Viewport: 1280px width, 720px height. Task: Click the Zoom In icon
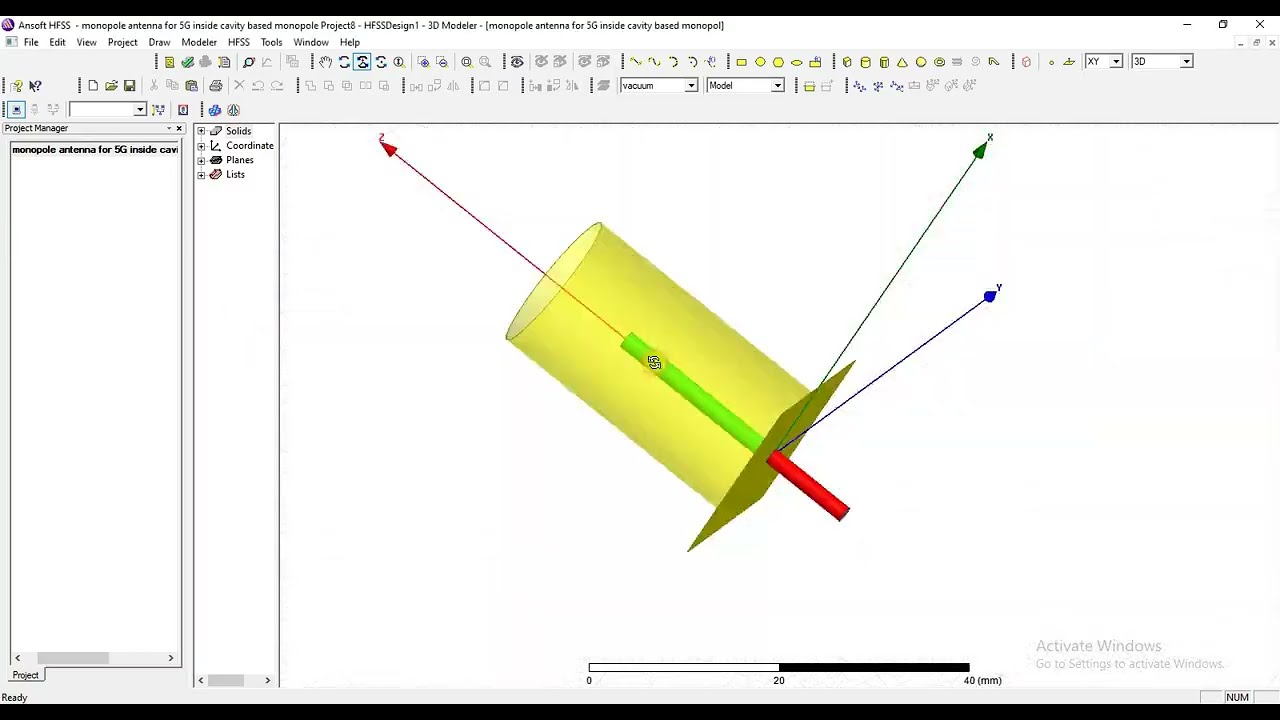[x=423, y=62]
